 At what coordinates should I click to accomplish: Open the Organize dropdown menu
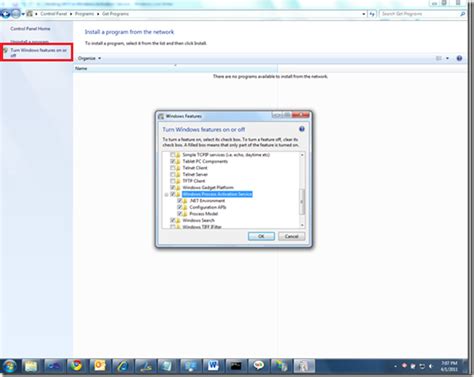[89, 58]
